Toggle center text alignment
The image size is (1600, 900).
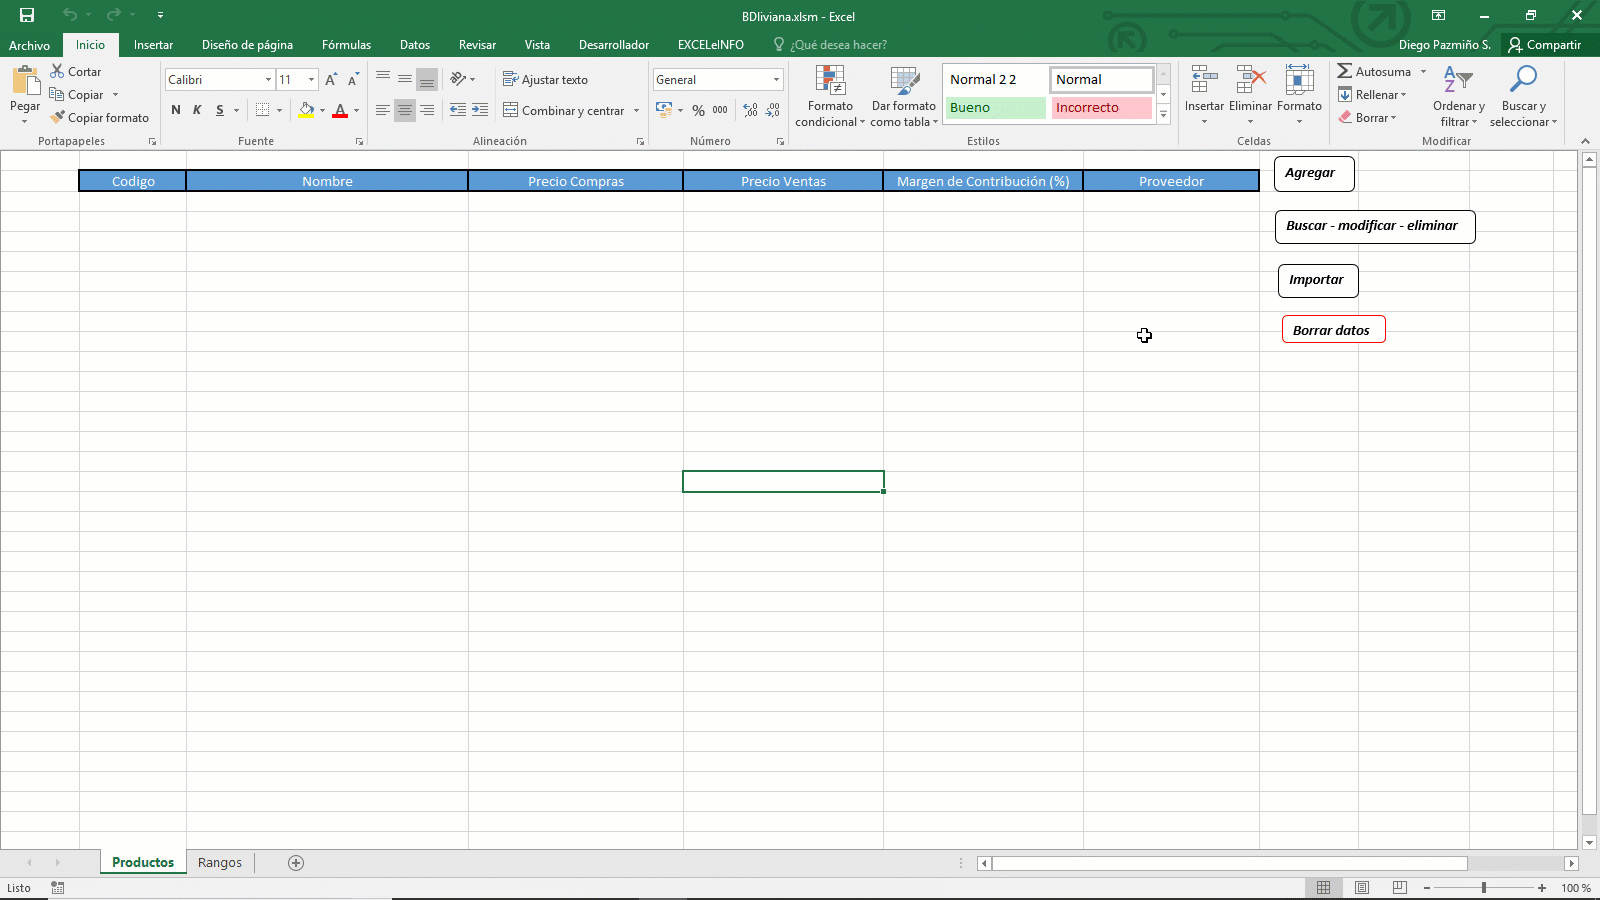point(404,110)
